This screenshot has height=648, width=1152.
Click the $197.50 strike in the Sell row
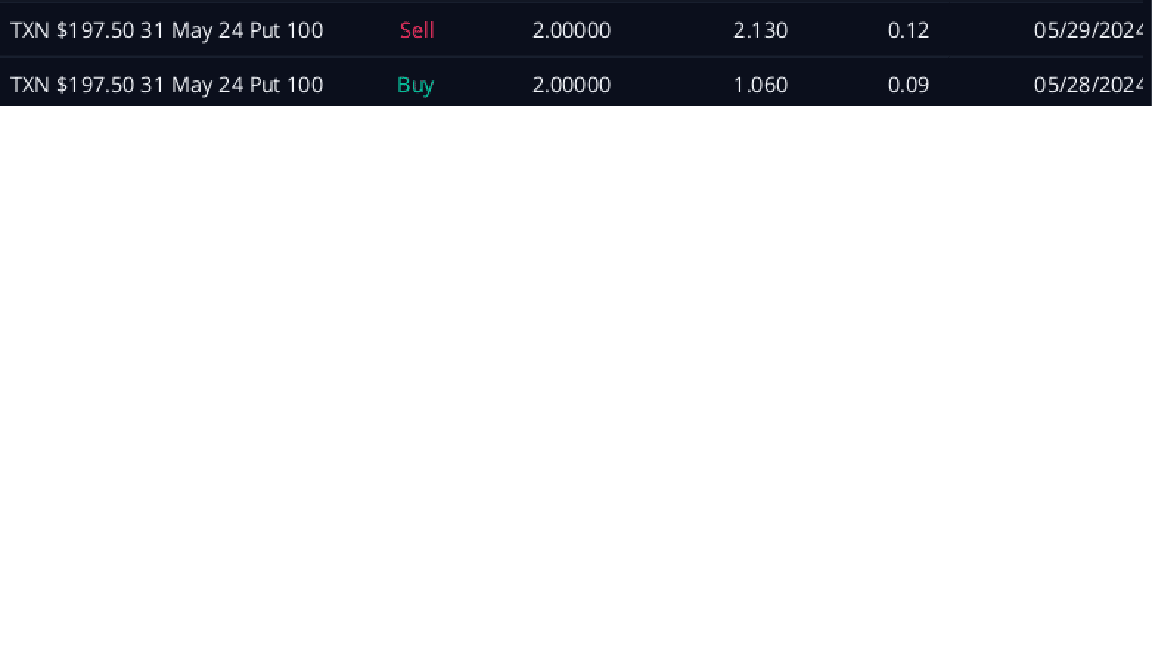click(95, 31)
